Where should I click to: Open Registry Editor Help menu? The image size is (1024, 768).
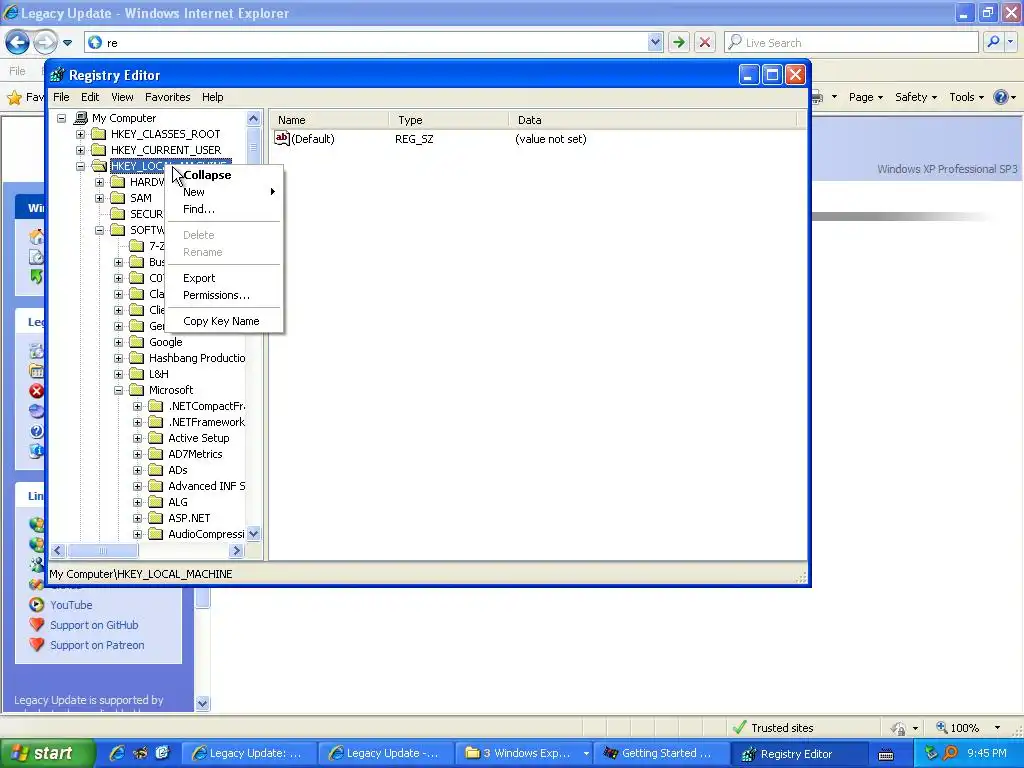click(x=212, y=97)
